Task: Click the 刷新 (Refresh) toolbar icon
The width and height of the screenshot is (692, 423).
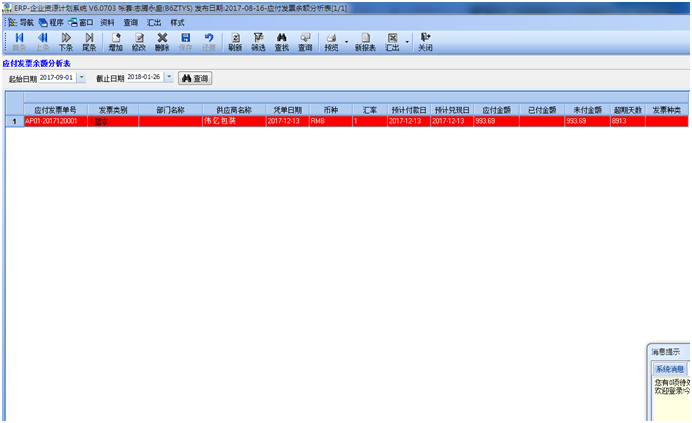Action: tap(235, 41)
